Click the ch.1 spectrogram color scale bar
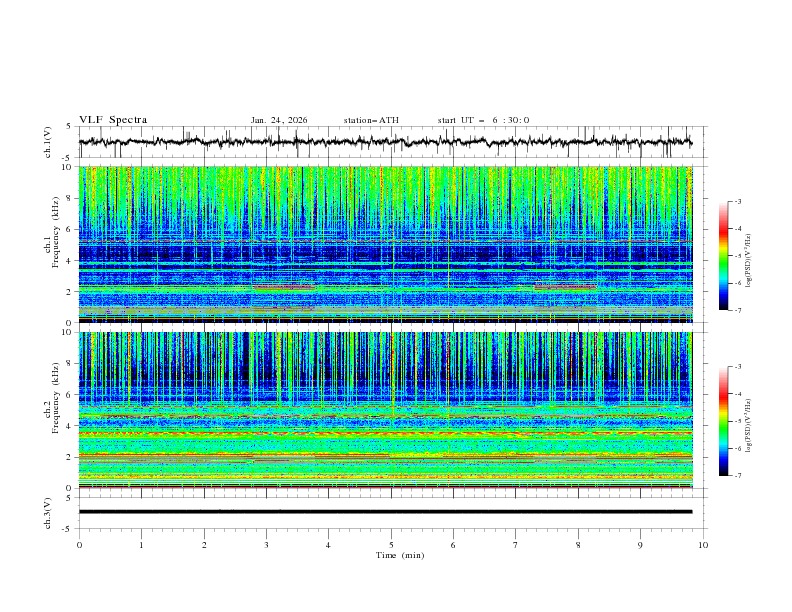 click(723, 255)
